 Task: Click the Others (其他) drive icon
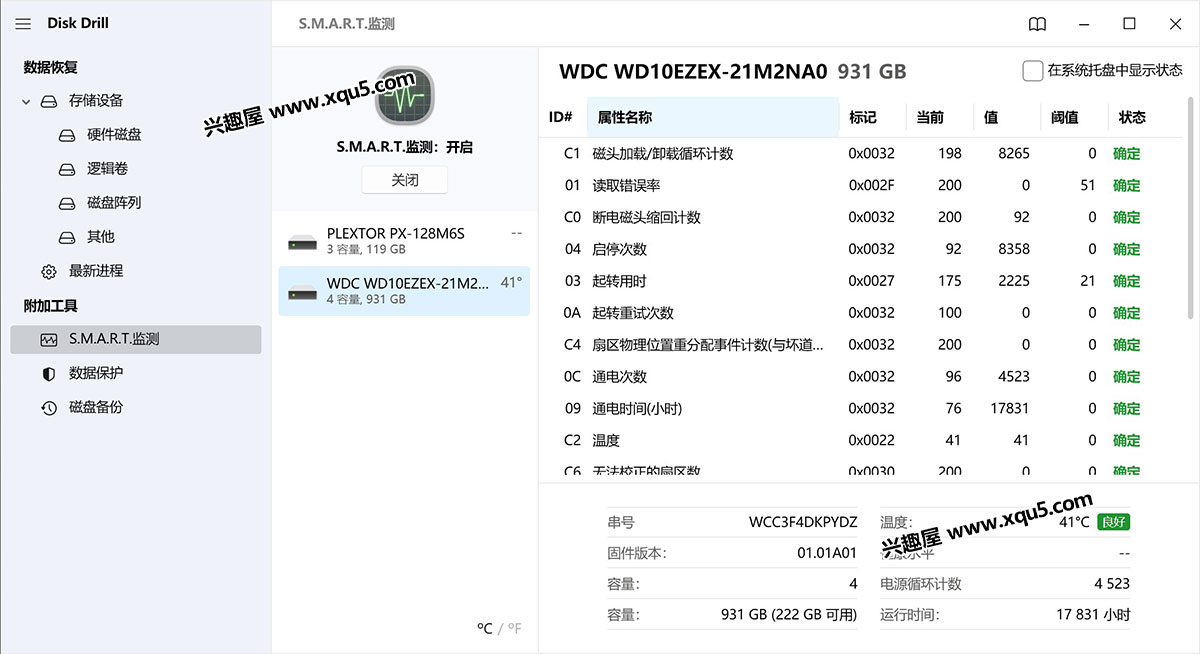coord(67,237)
